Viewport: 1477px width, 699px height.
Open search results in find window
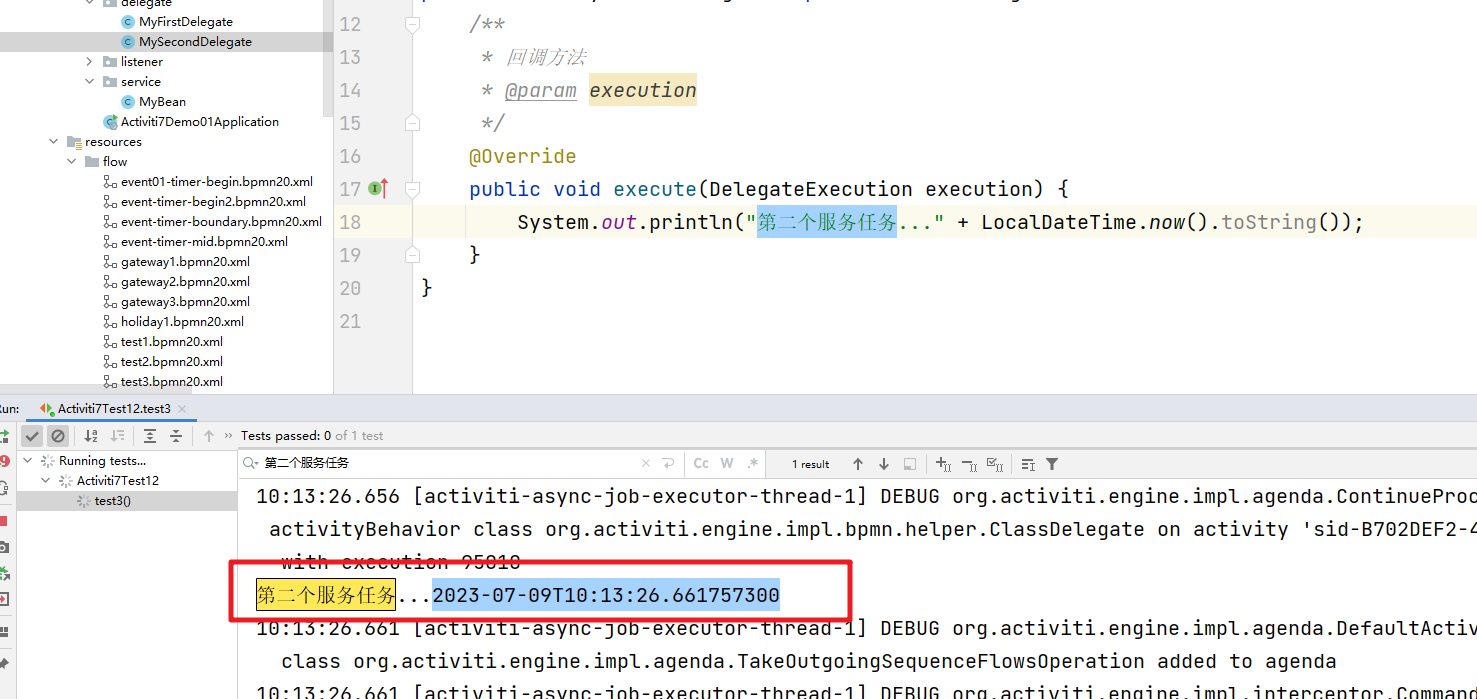910,464
